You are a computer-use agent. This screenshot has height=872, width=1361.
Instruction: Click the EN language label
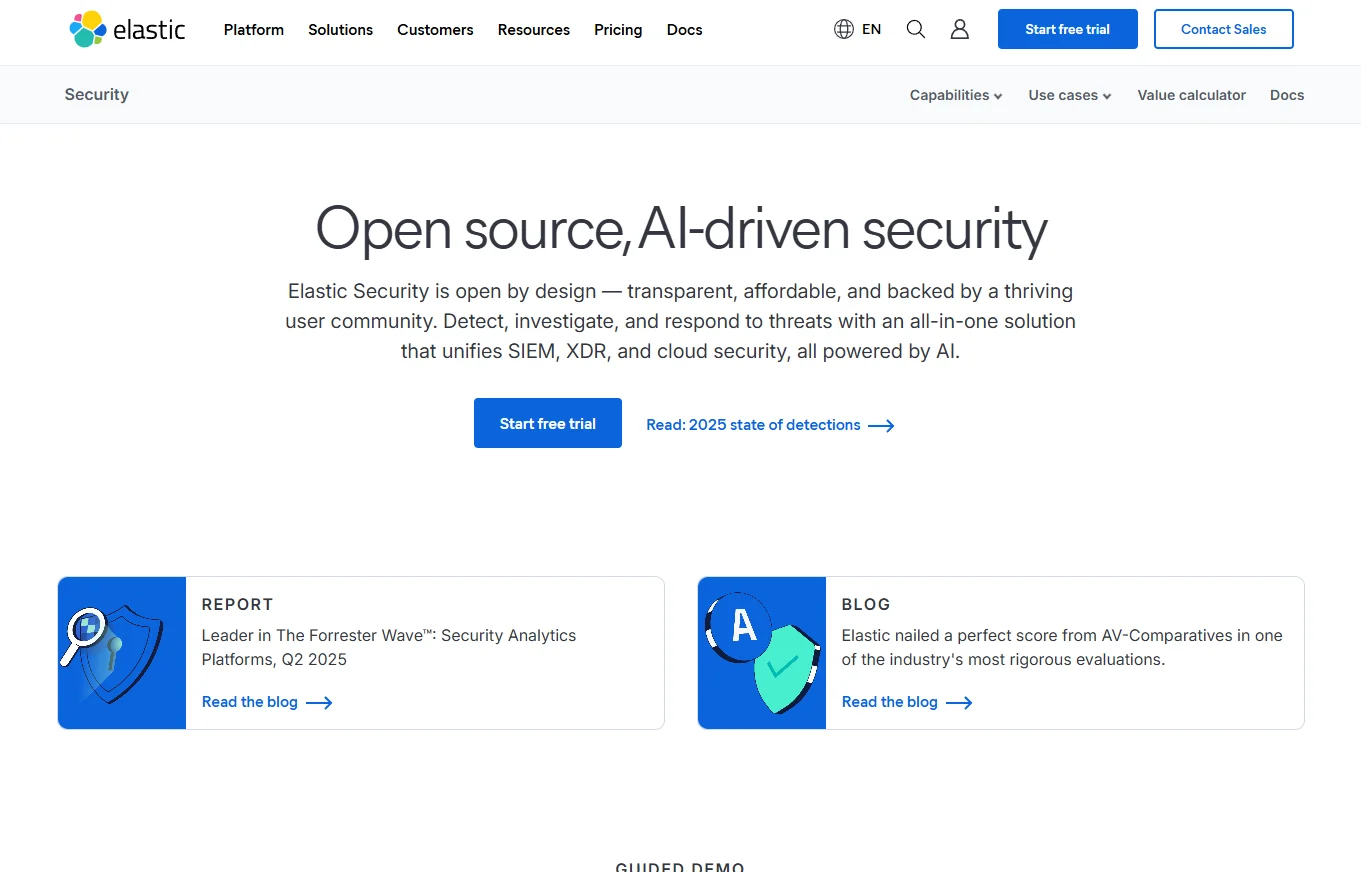click(x=872, y=30)
